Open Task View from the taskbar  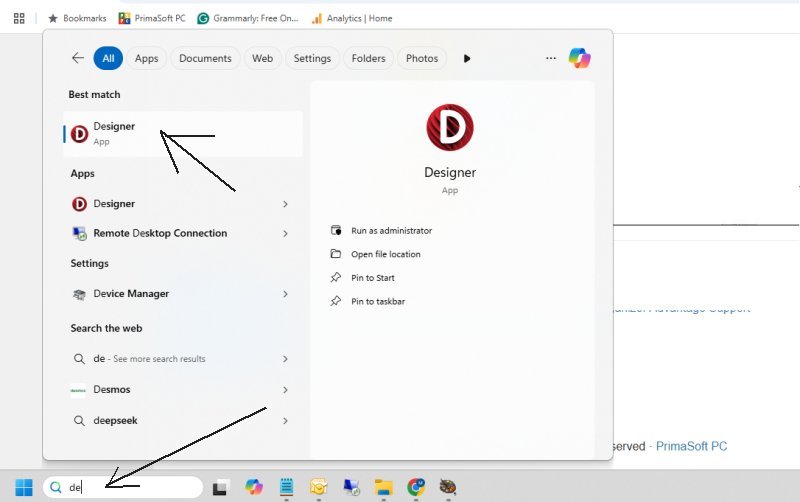(219, 488)
